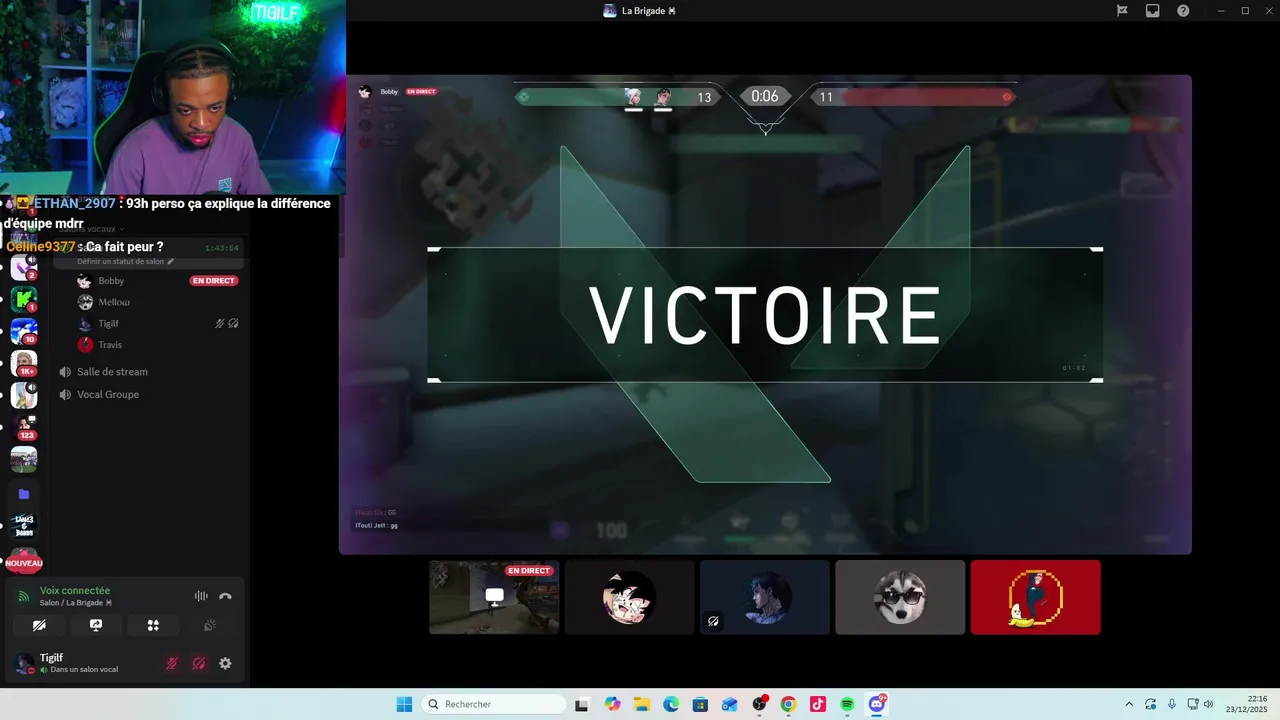
Task: Open green K server icon with badge 1
Action: (24, 299)
